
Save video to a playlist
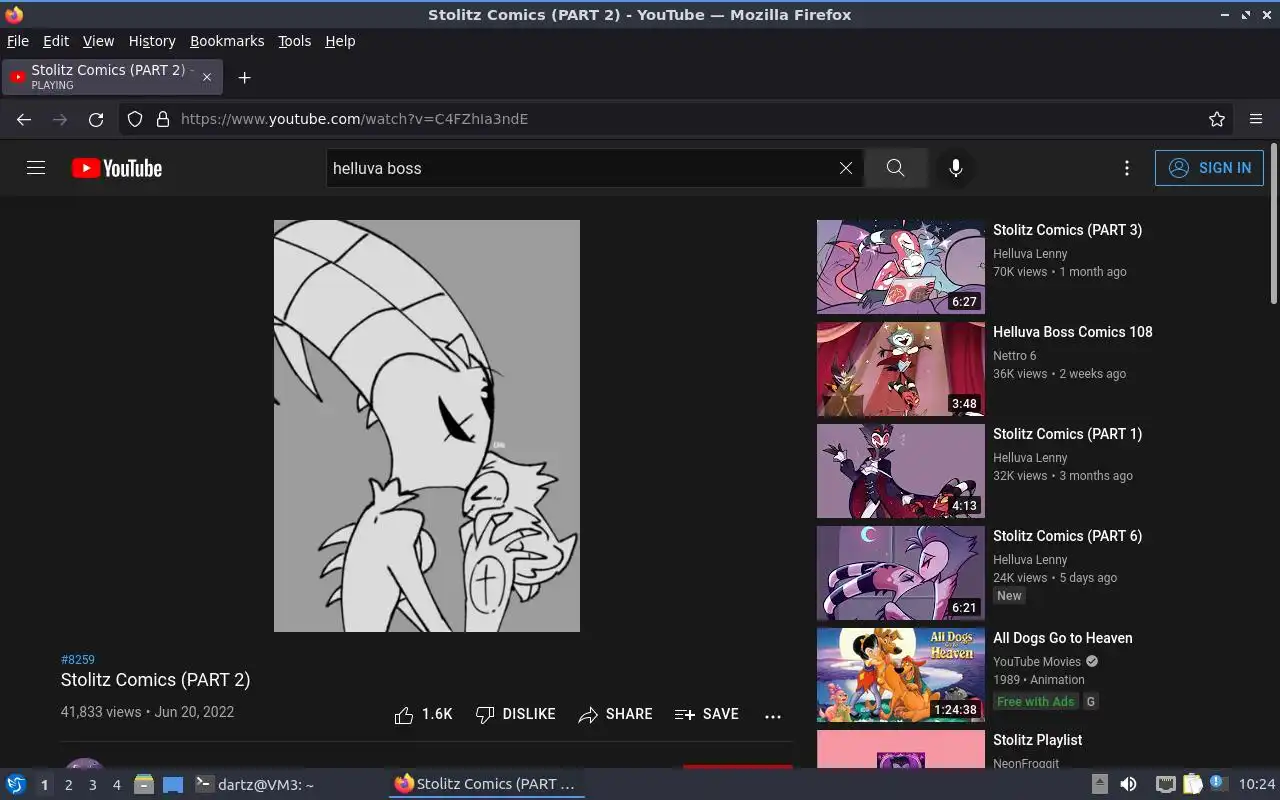coord(707,714)
